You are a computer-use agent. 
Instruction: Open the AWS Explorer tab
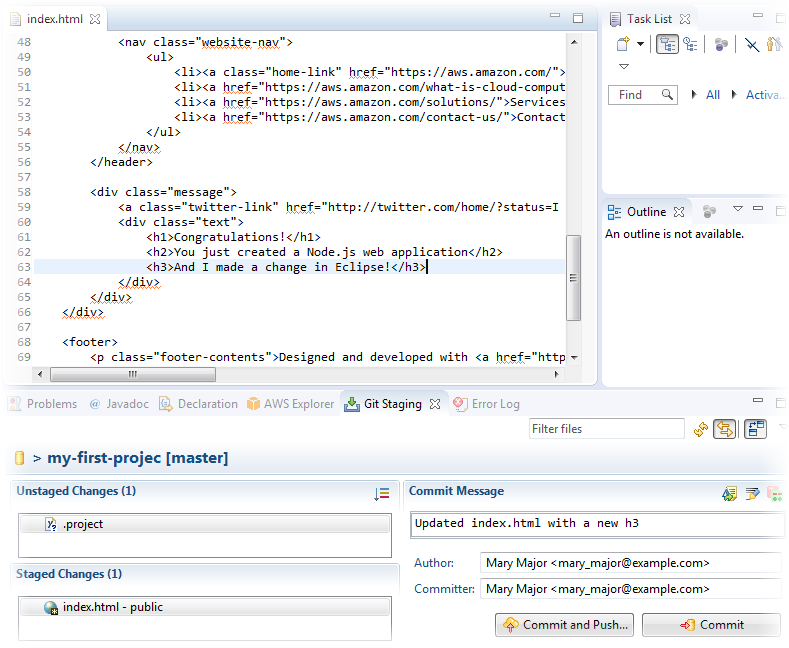291,404
